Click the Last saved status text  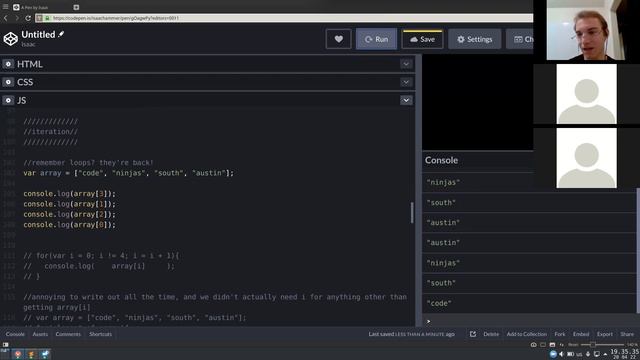coord(411,334)
